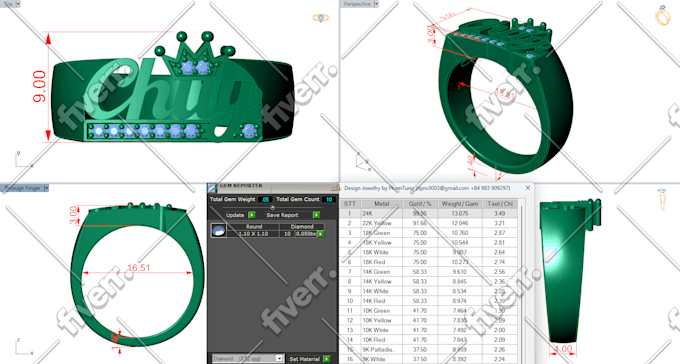Click the gold ring icon in the Perspective viewport
The image size is (680, 364).
click(663, 15)
